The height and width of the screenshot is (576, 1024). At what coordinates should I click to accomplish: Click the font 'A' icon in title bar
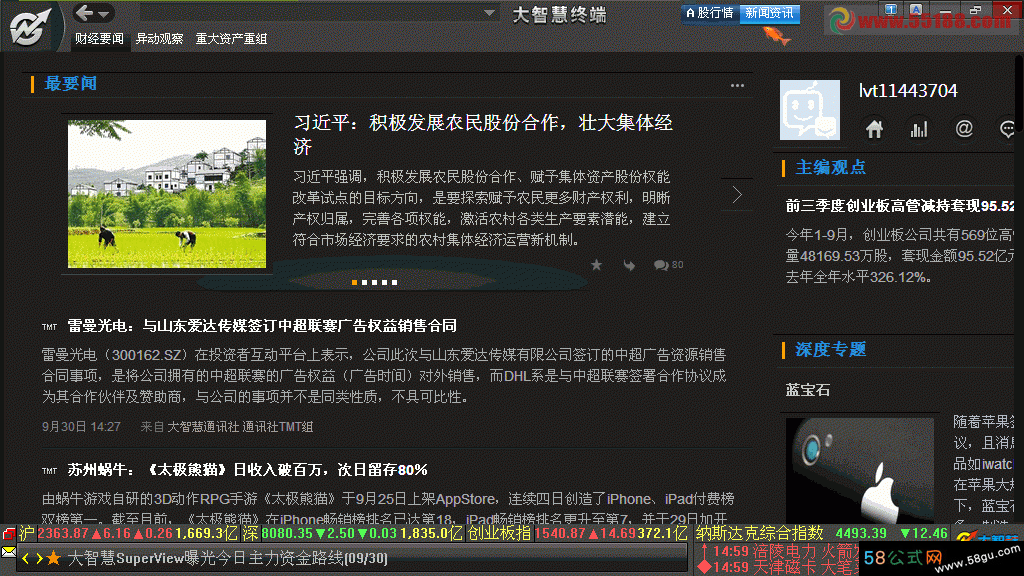click(x=916, y=10)
